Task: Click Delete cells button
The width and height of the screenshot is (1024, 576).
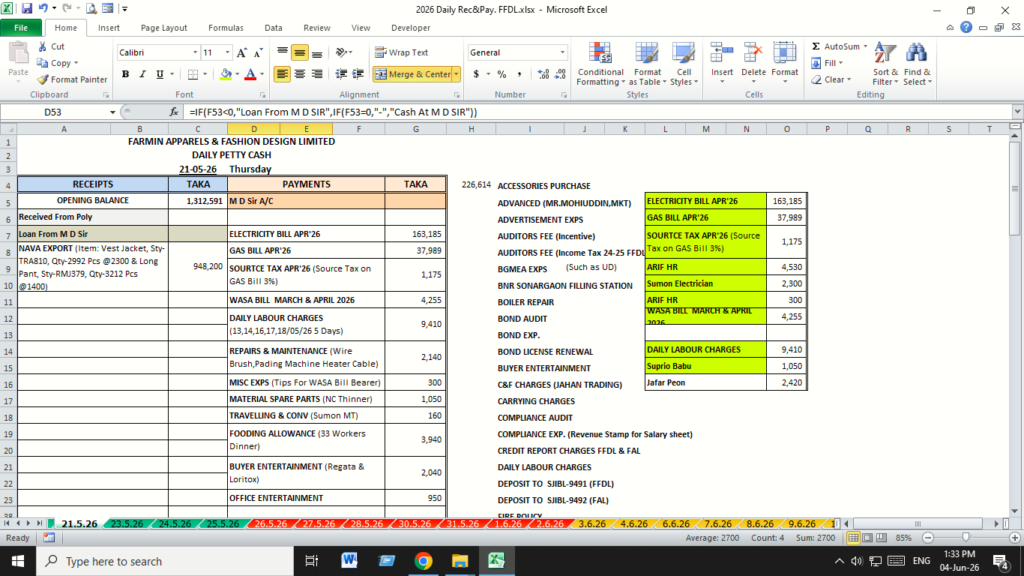Action: pos(753,63)
